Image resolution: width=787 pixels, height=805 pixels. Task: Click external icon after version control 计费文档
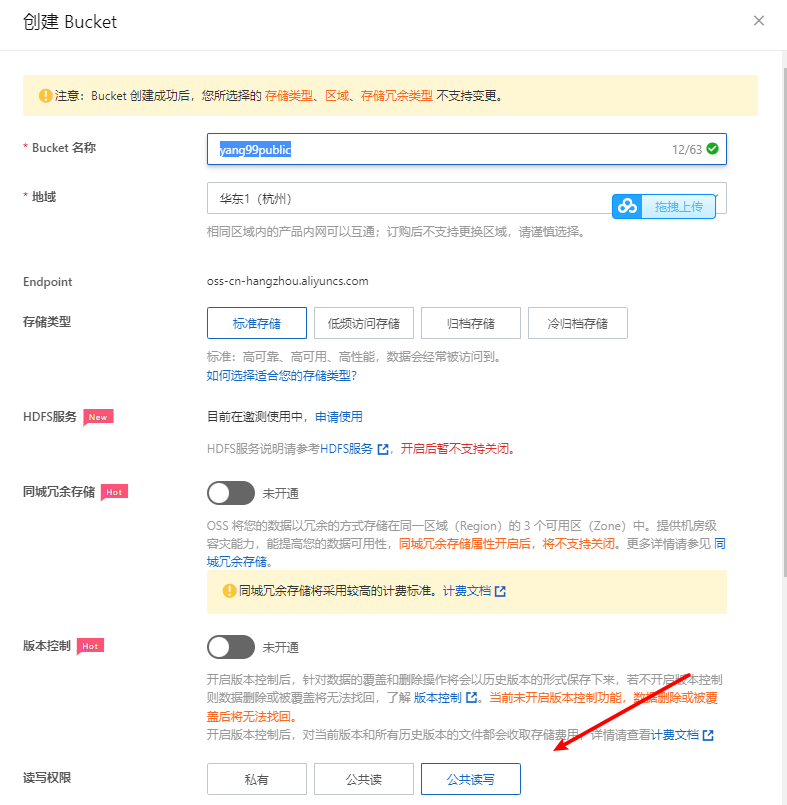(x=708, y=735)
